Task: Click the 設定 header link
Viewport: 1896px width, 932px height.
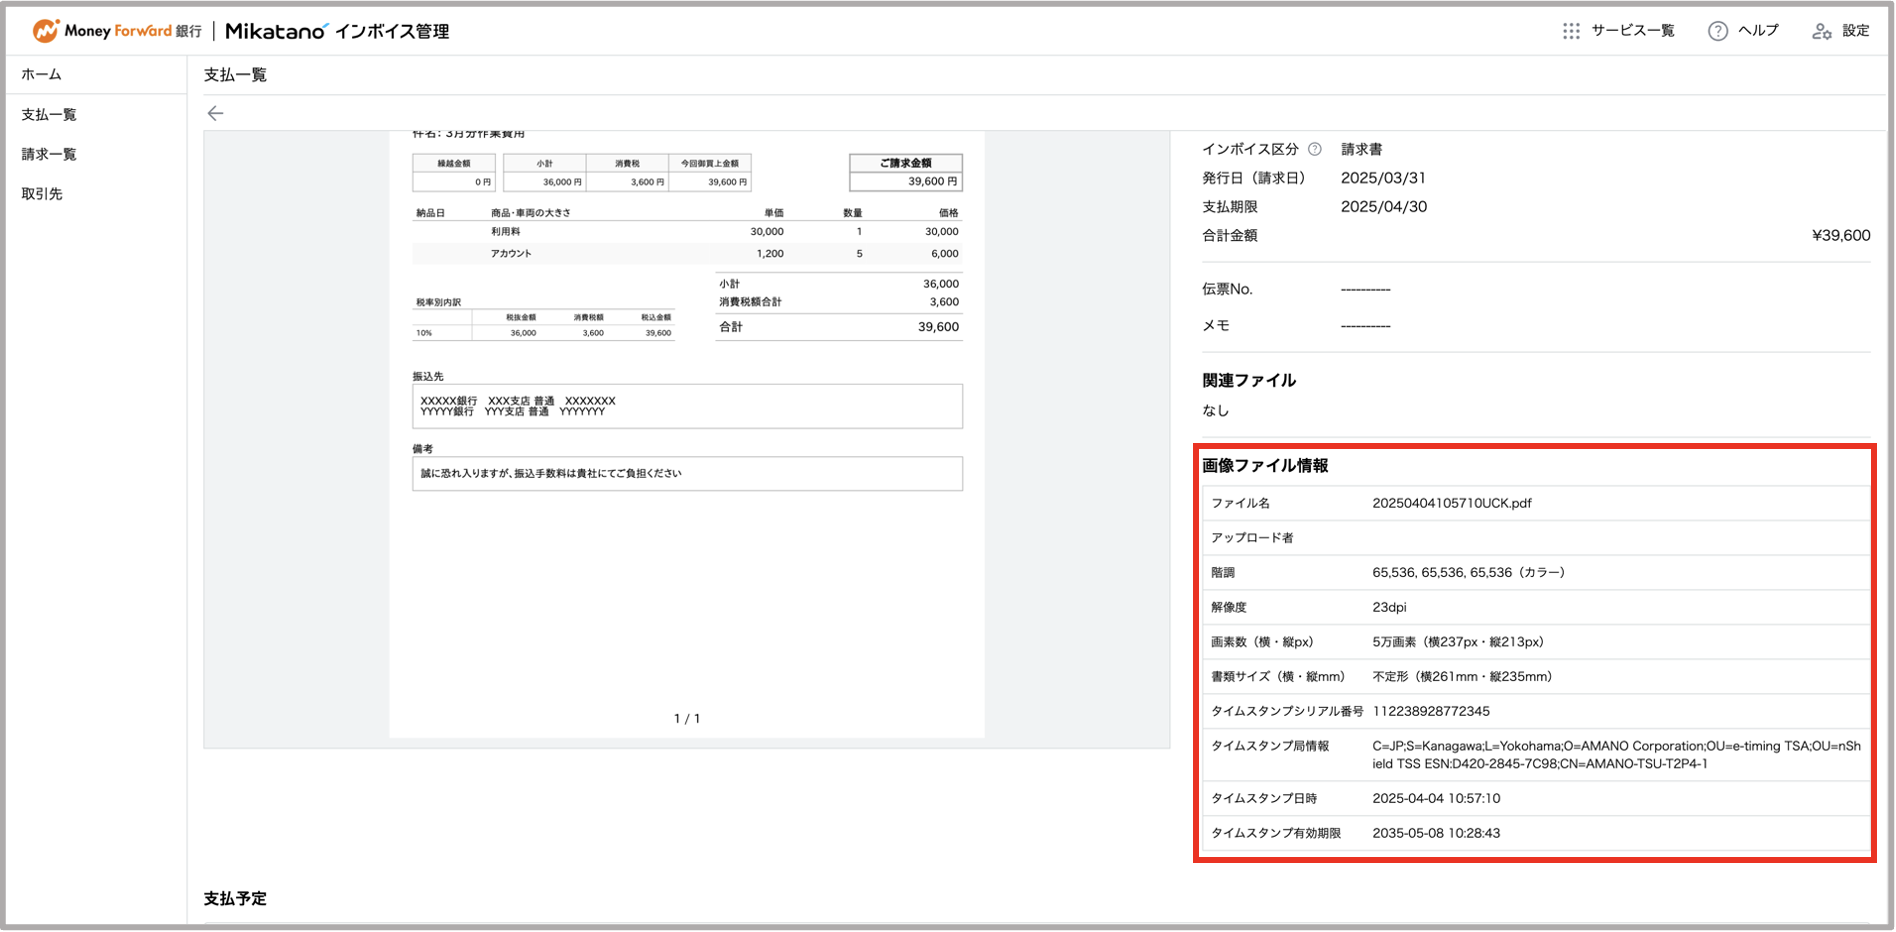Action: 1855,31
